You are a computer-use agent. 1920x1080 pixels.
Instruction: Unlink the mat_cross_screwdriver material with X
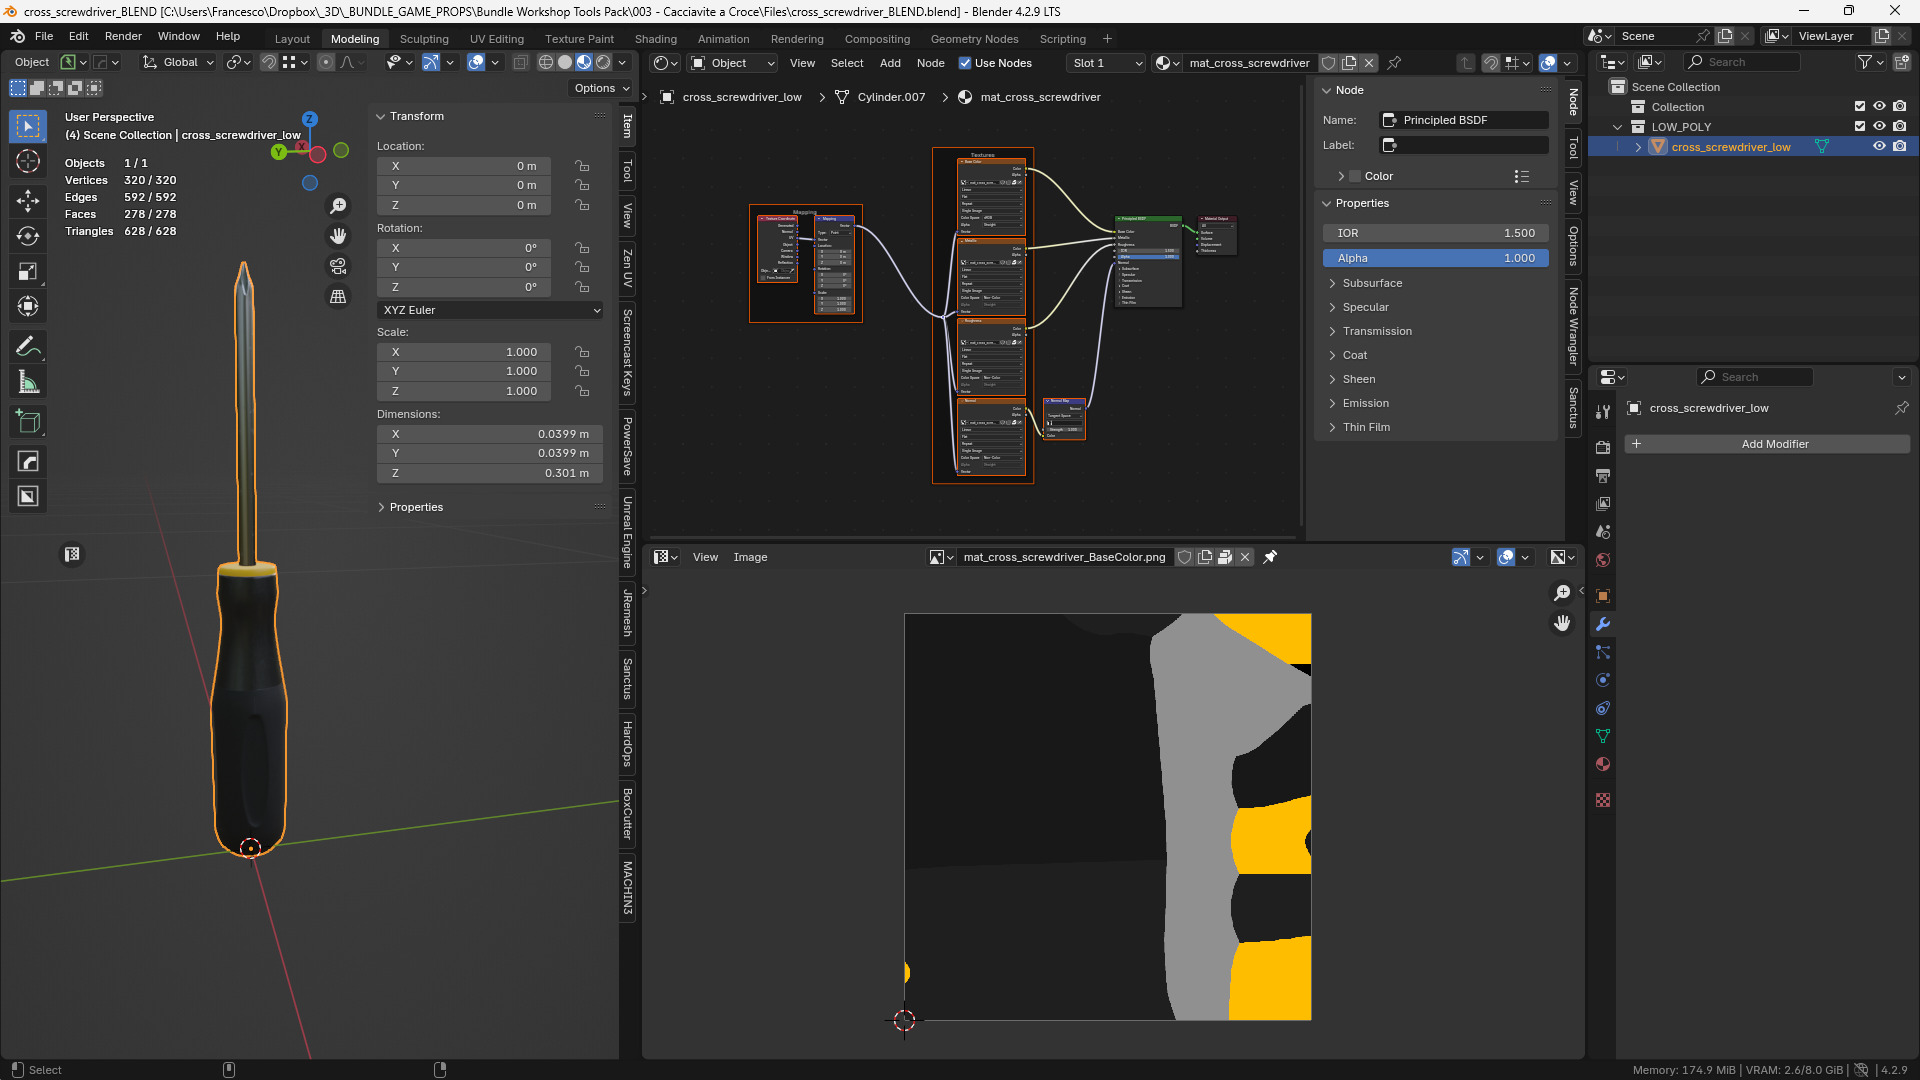coord(1369,63)
